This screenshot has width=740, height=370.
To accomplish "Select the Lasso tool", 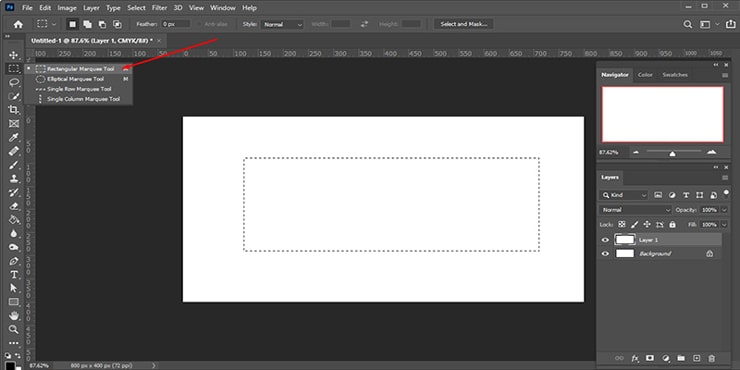I will point(14,82).
